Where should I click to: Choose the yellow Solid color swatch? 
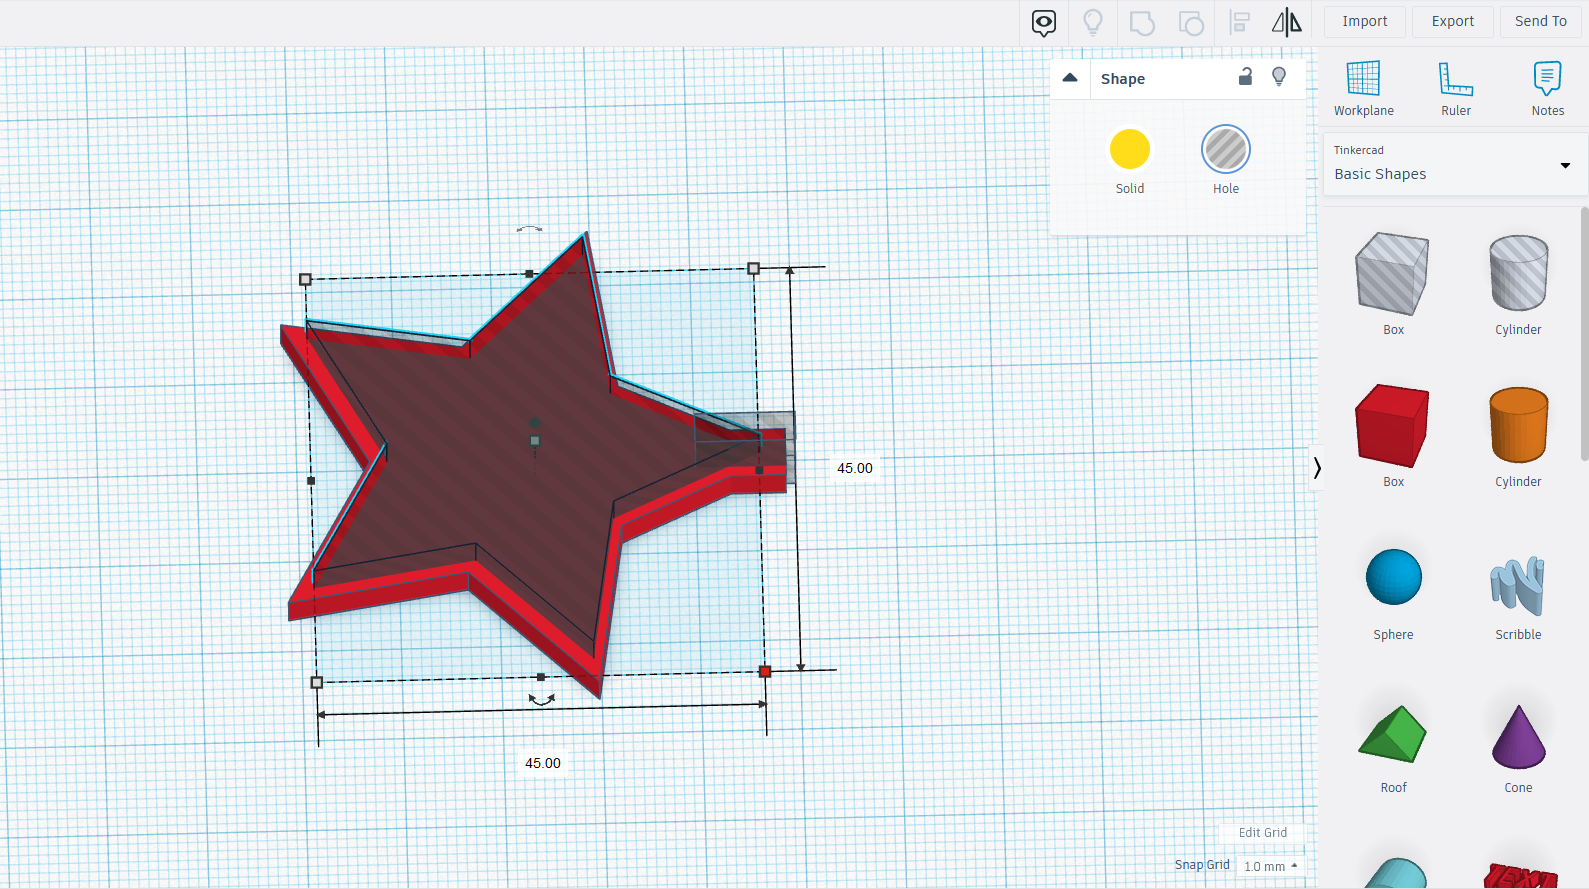point(1130,149)
